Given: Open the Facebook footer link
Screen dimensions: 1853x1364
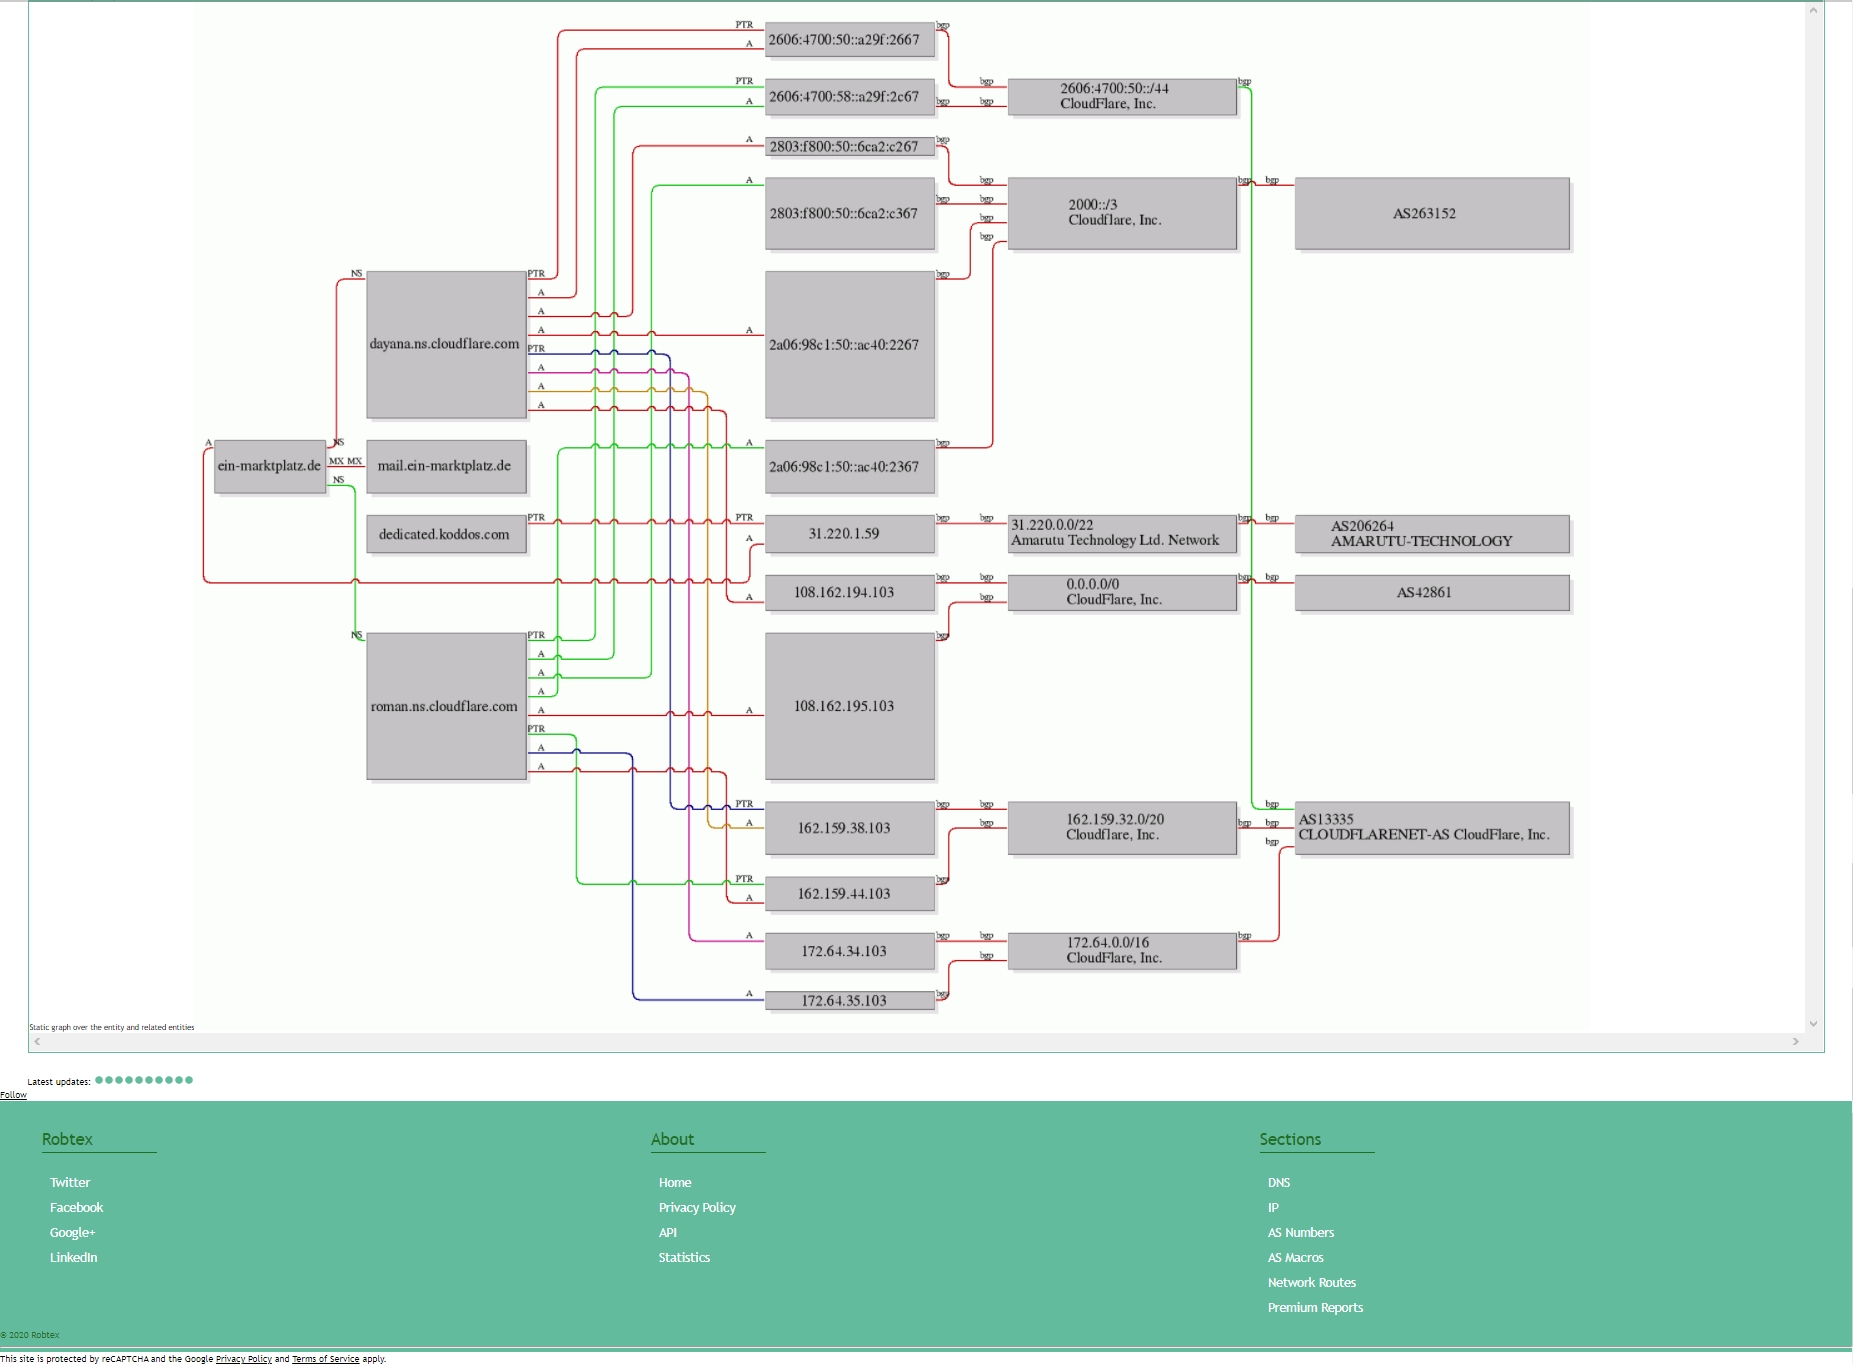Looking at the screenshot, I should click(x=76, y=1207).
